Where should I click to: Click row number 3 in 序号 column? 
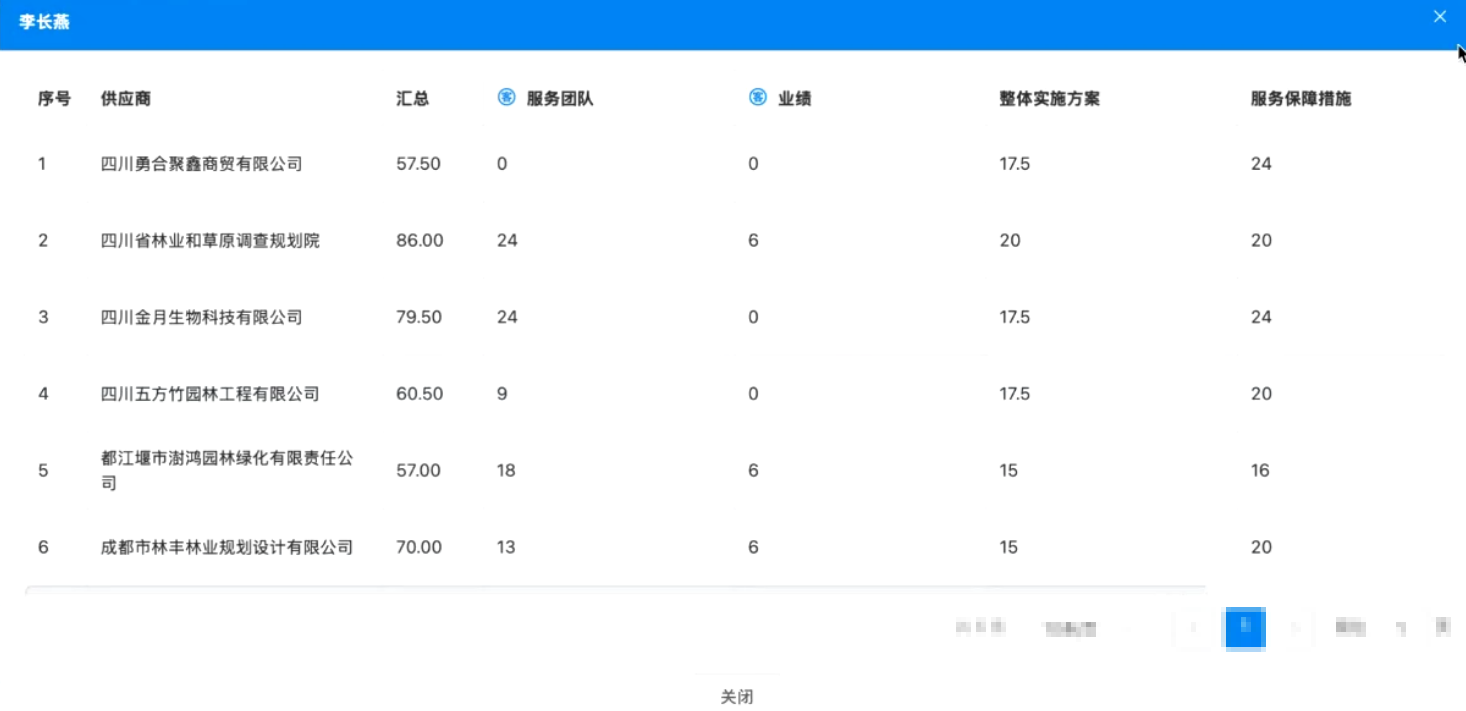pos(43,317)
